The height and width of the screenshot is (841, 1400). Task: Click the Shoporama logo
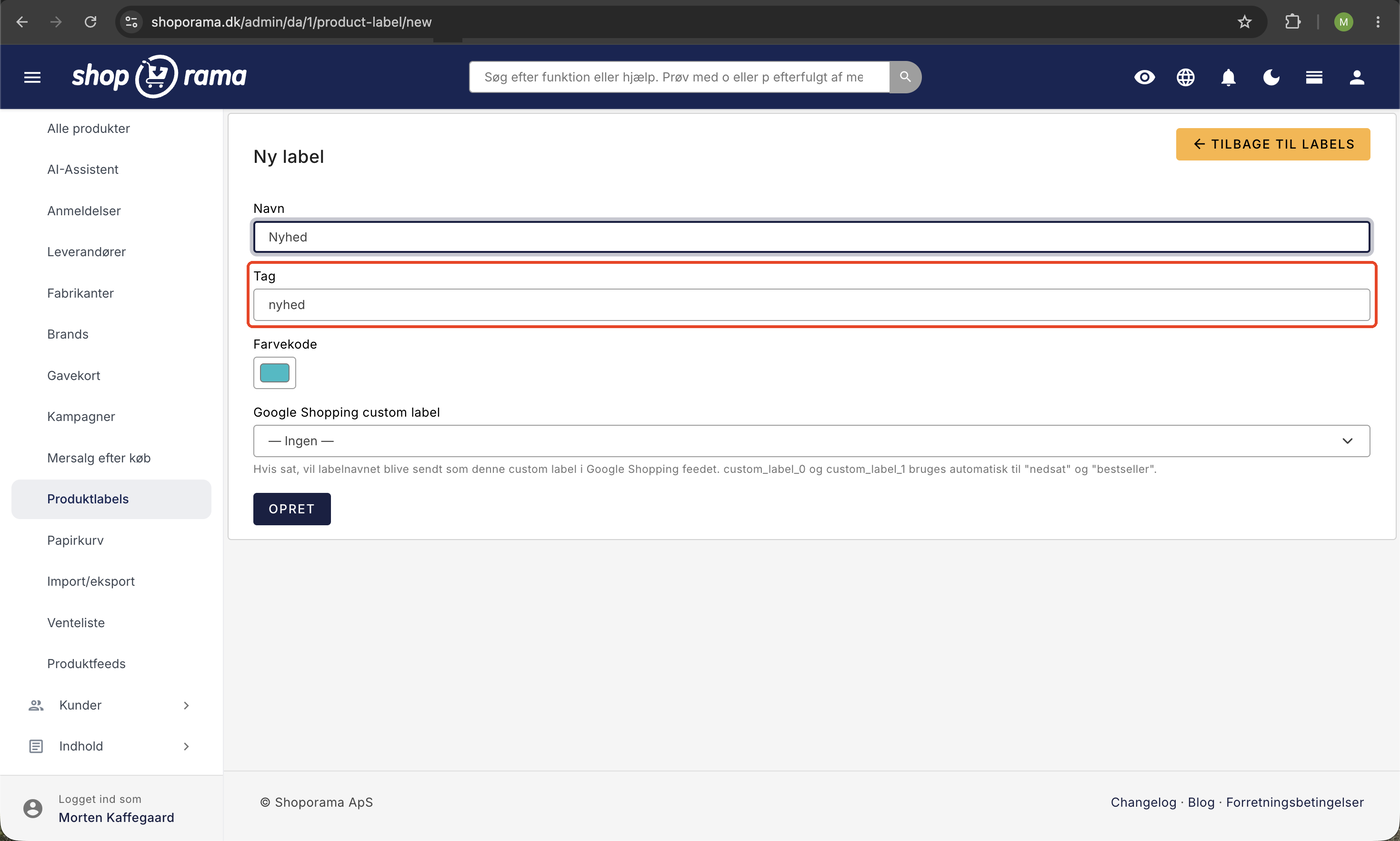(159, 76)
